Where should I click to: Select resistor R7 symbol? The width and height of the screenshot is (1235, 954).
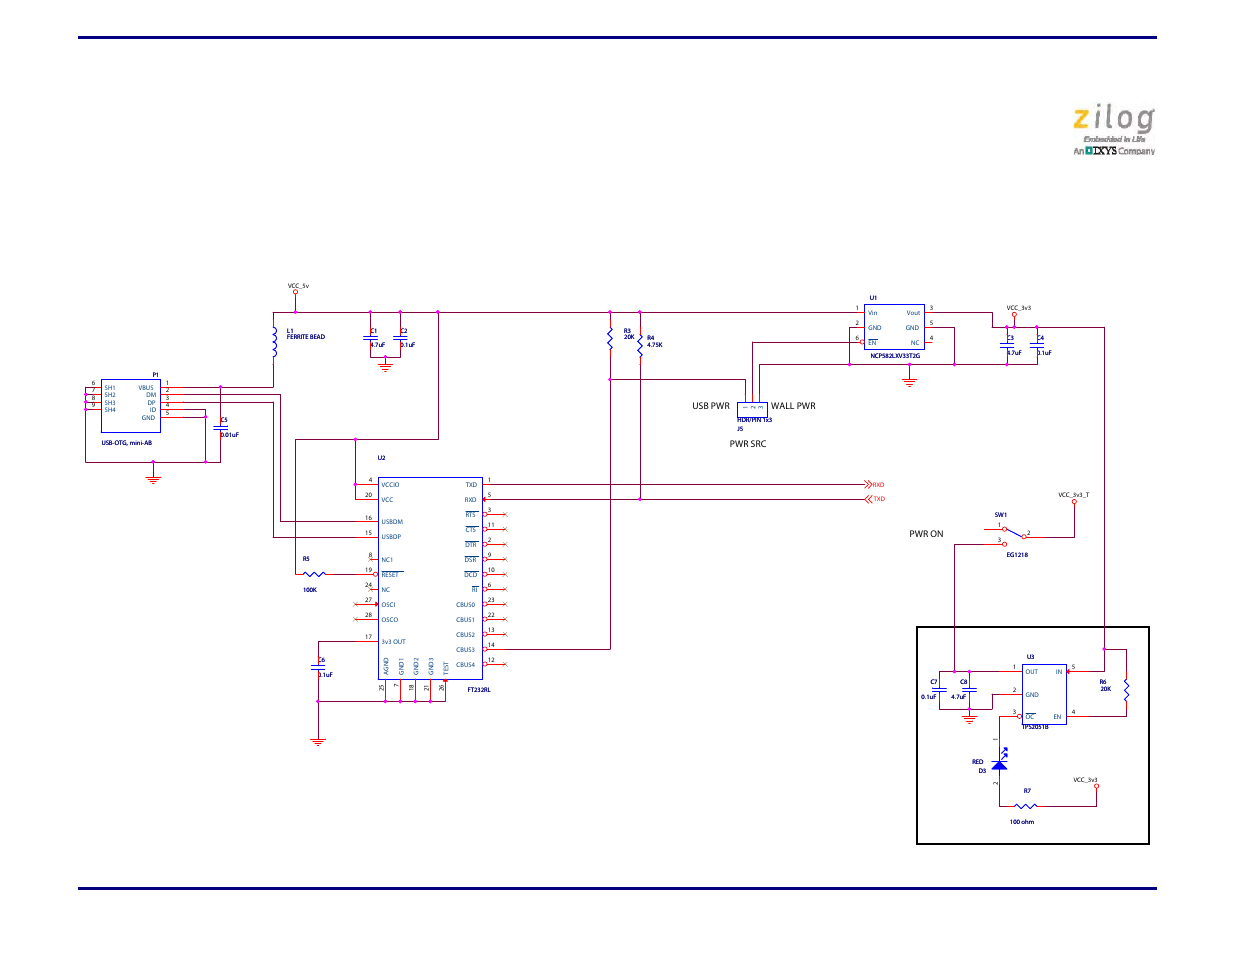tap(1025, 806)
